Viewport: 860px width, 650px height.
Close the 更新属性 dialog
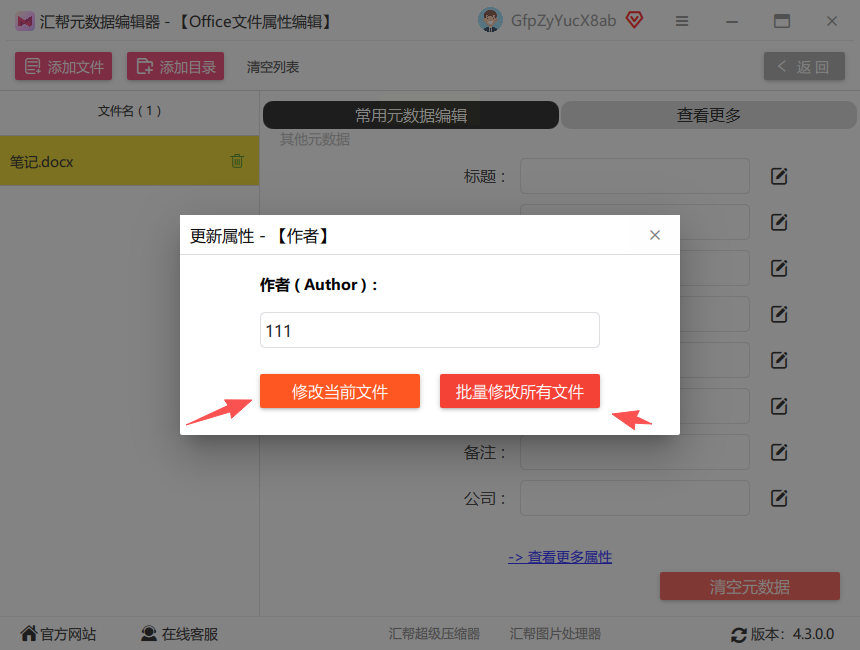click(x=655, y=235)
